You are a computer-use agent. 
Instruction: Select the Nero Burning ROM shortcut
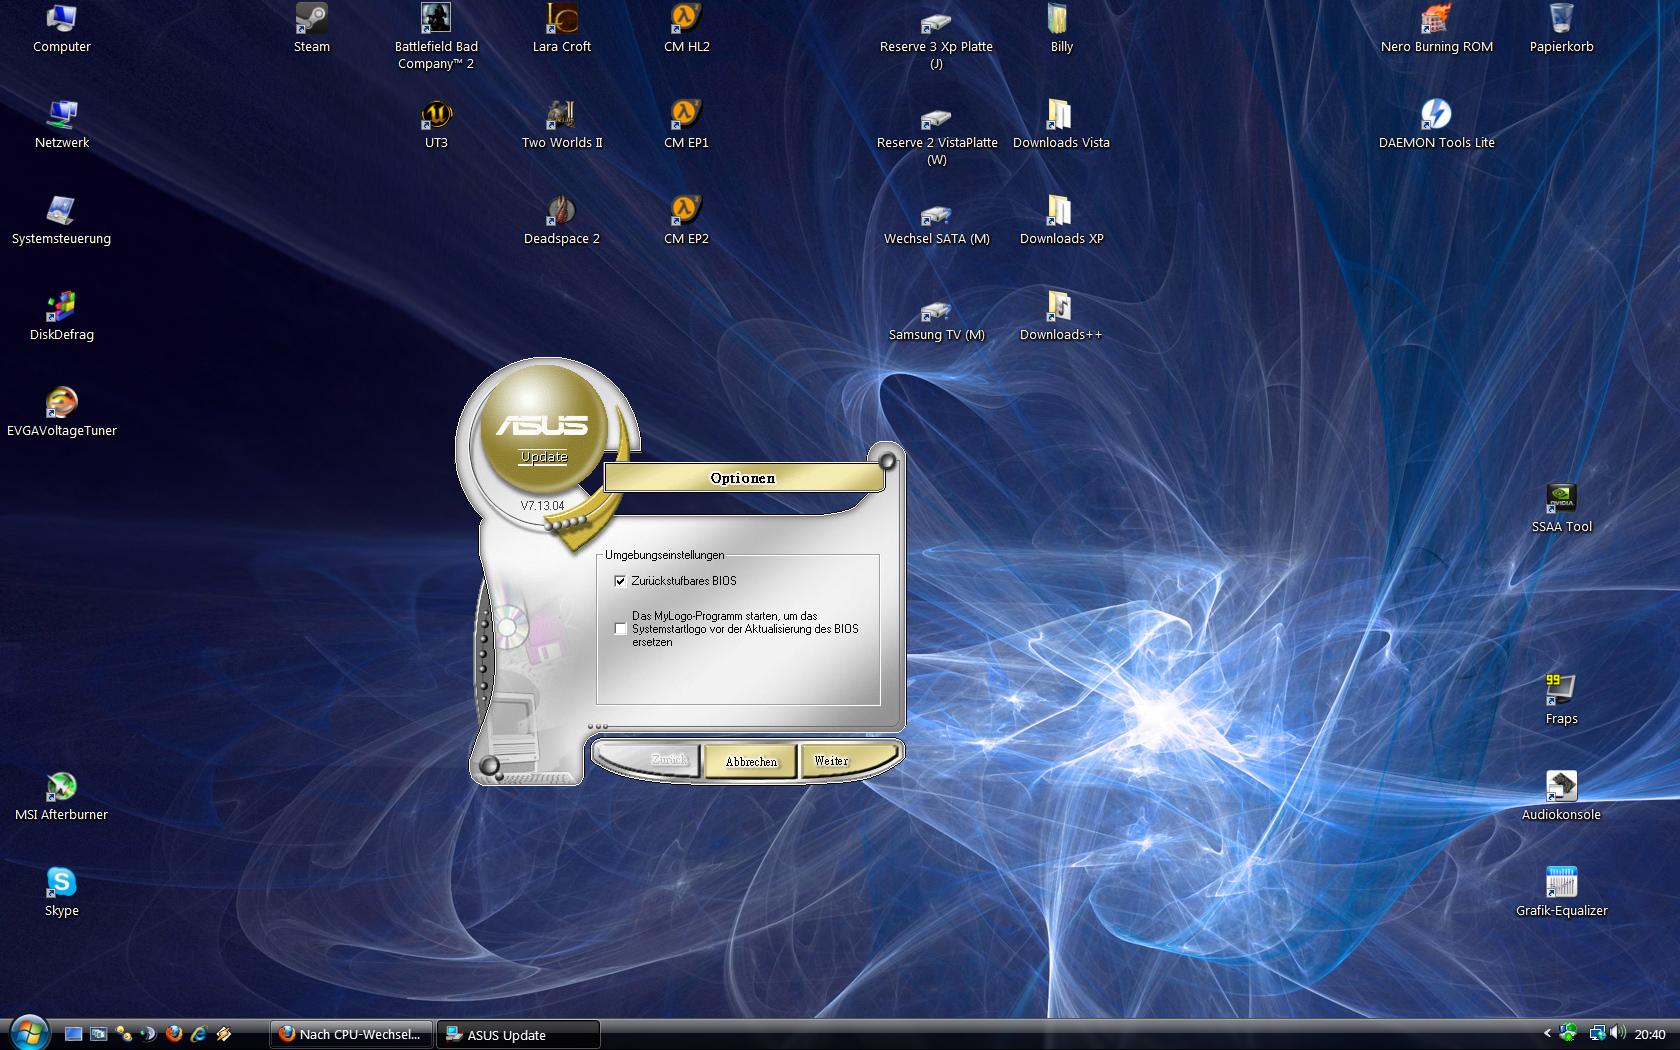pyautogui.click(x=1436, y=29)
